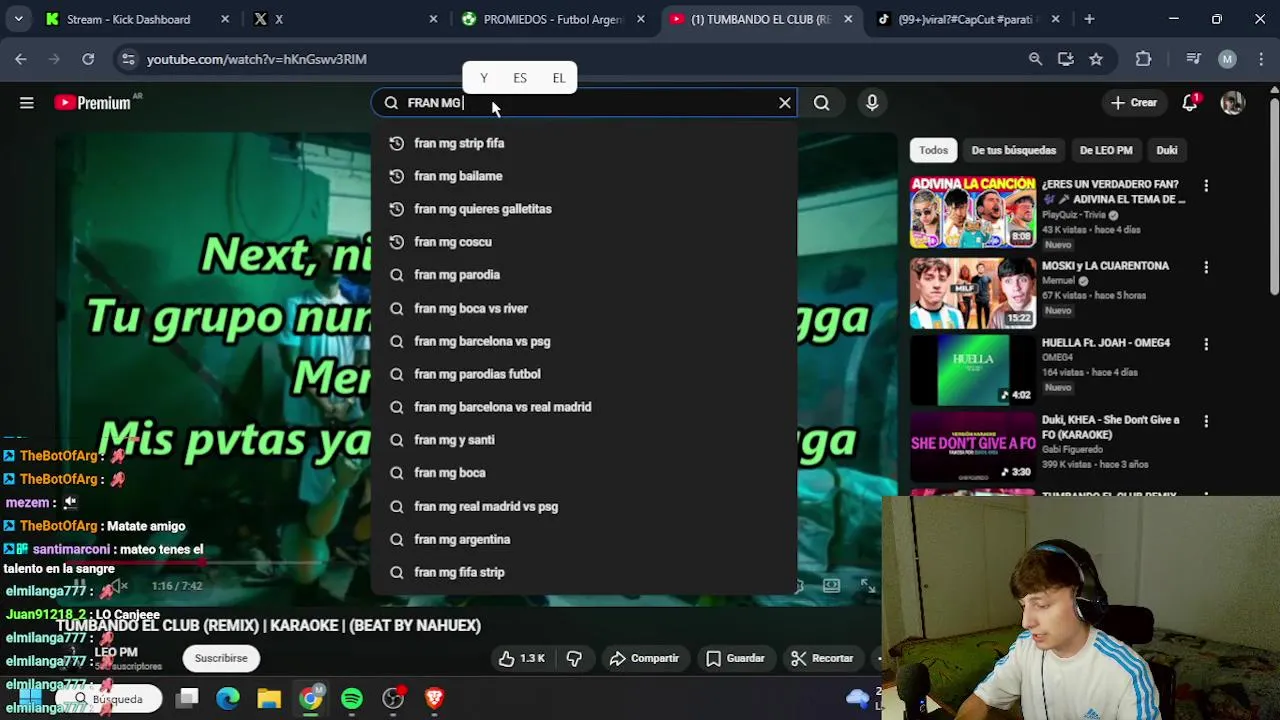Viewport: 1280px width, 720px height.
Task: Open the Chrome three-dot menu
Action: [1259, 59]
